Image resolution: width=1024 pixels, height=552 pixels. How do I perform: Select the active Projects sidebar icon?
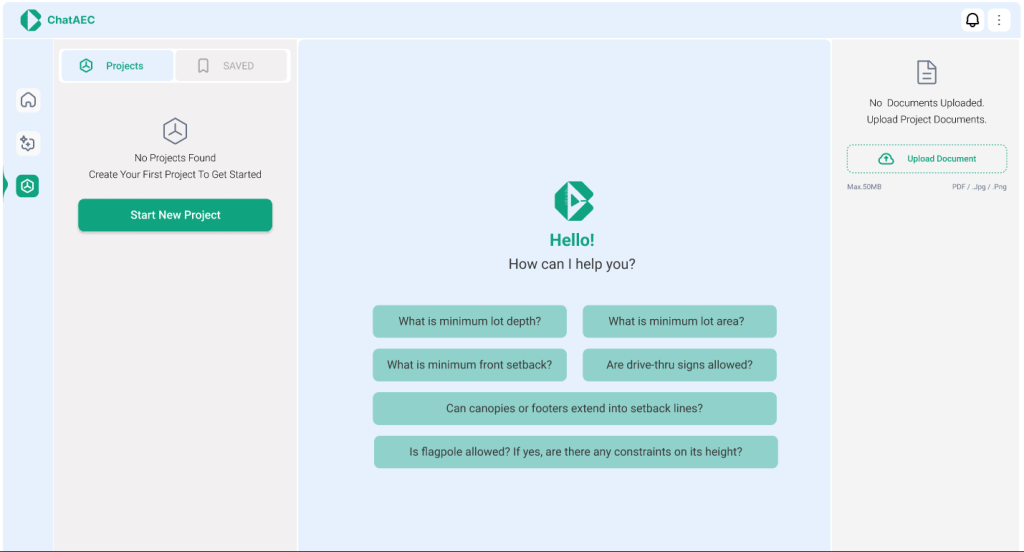click(28, 186)
